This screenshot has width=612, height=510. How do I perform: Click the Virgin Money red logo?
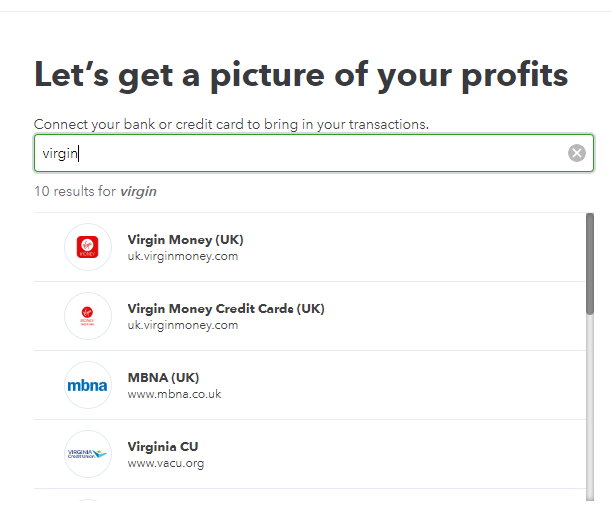pos(88,247)
